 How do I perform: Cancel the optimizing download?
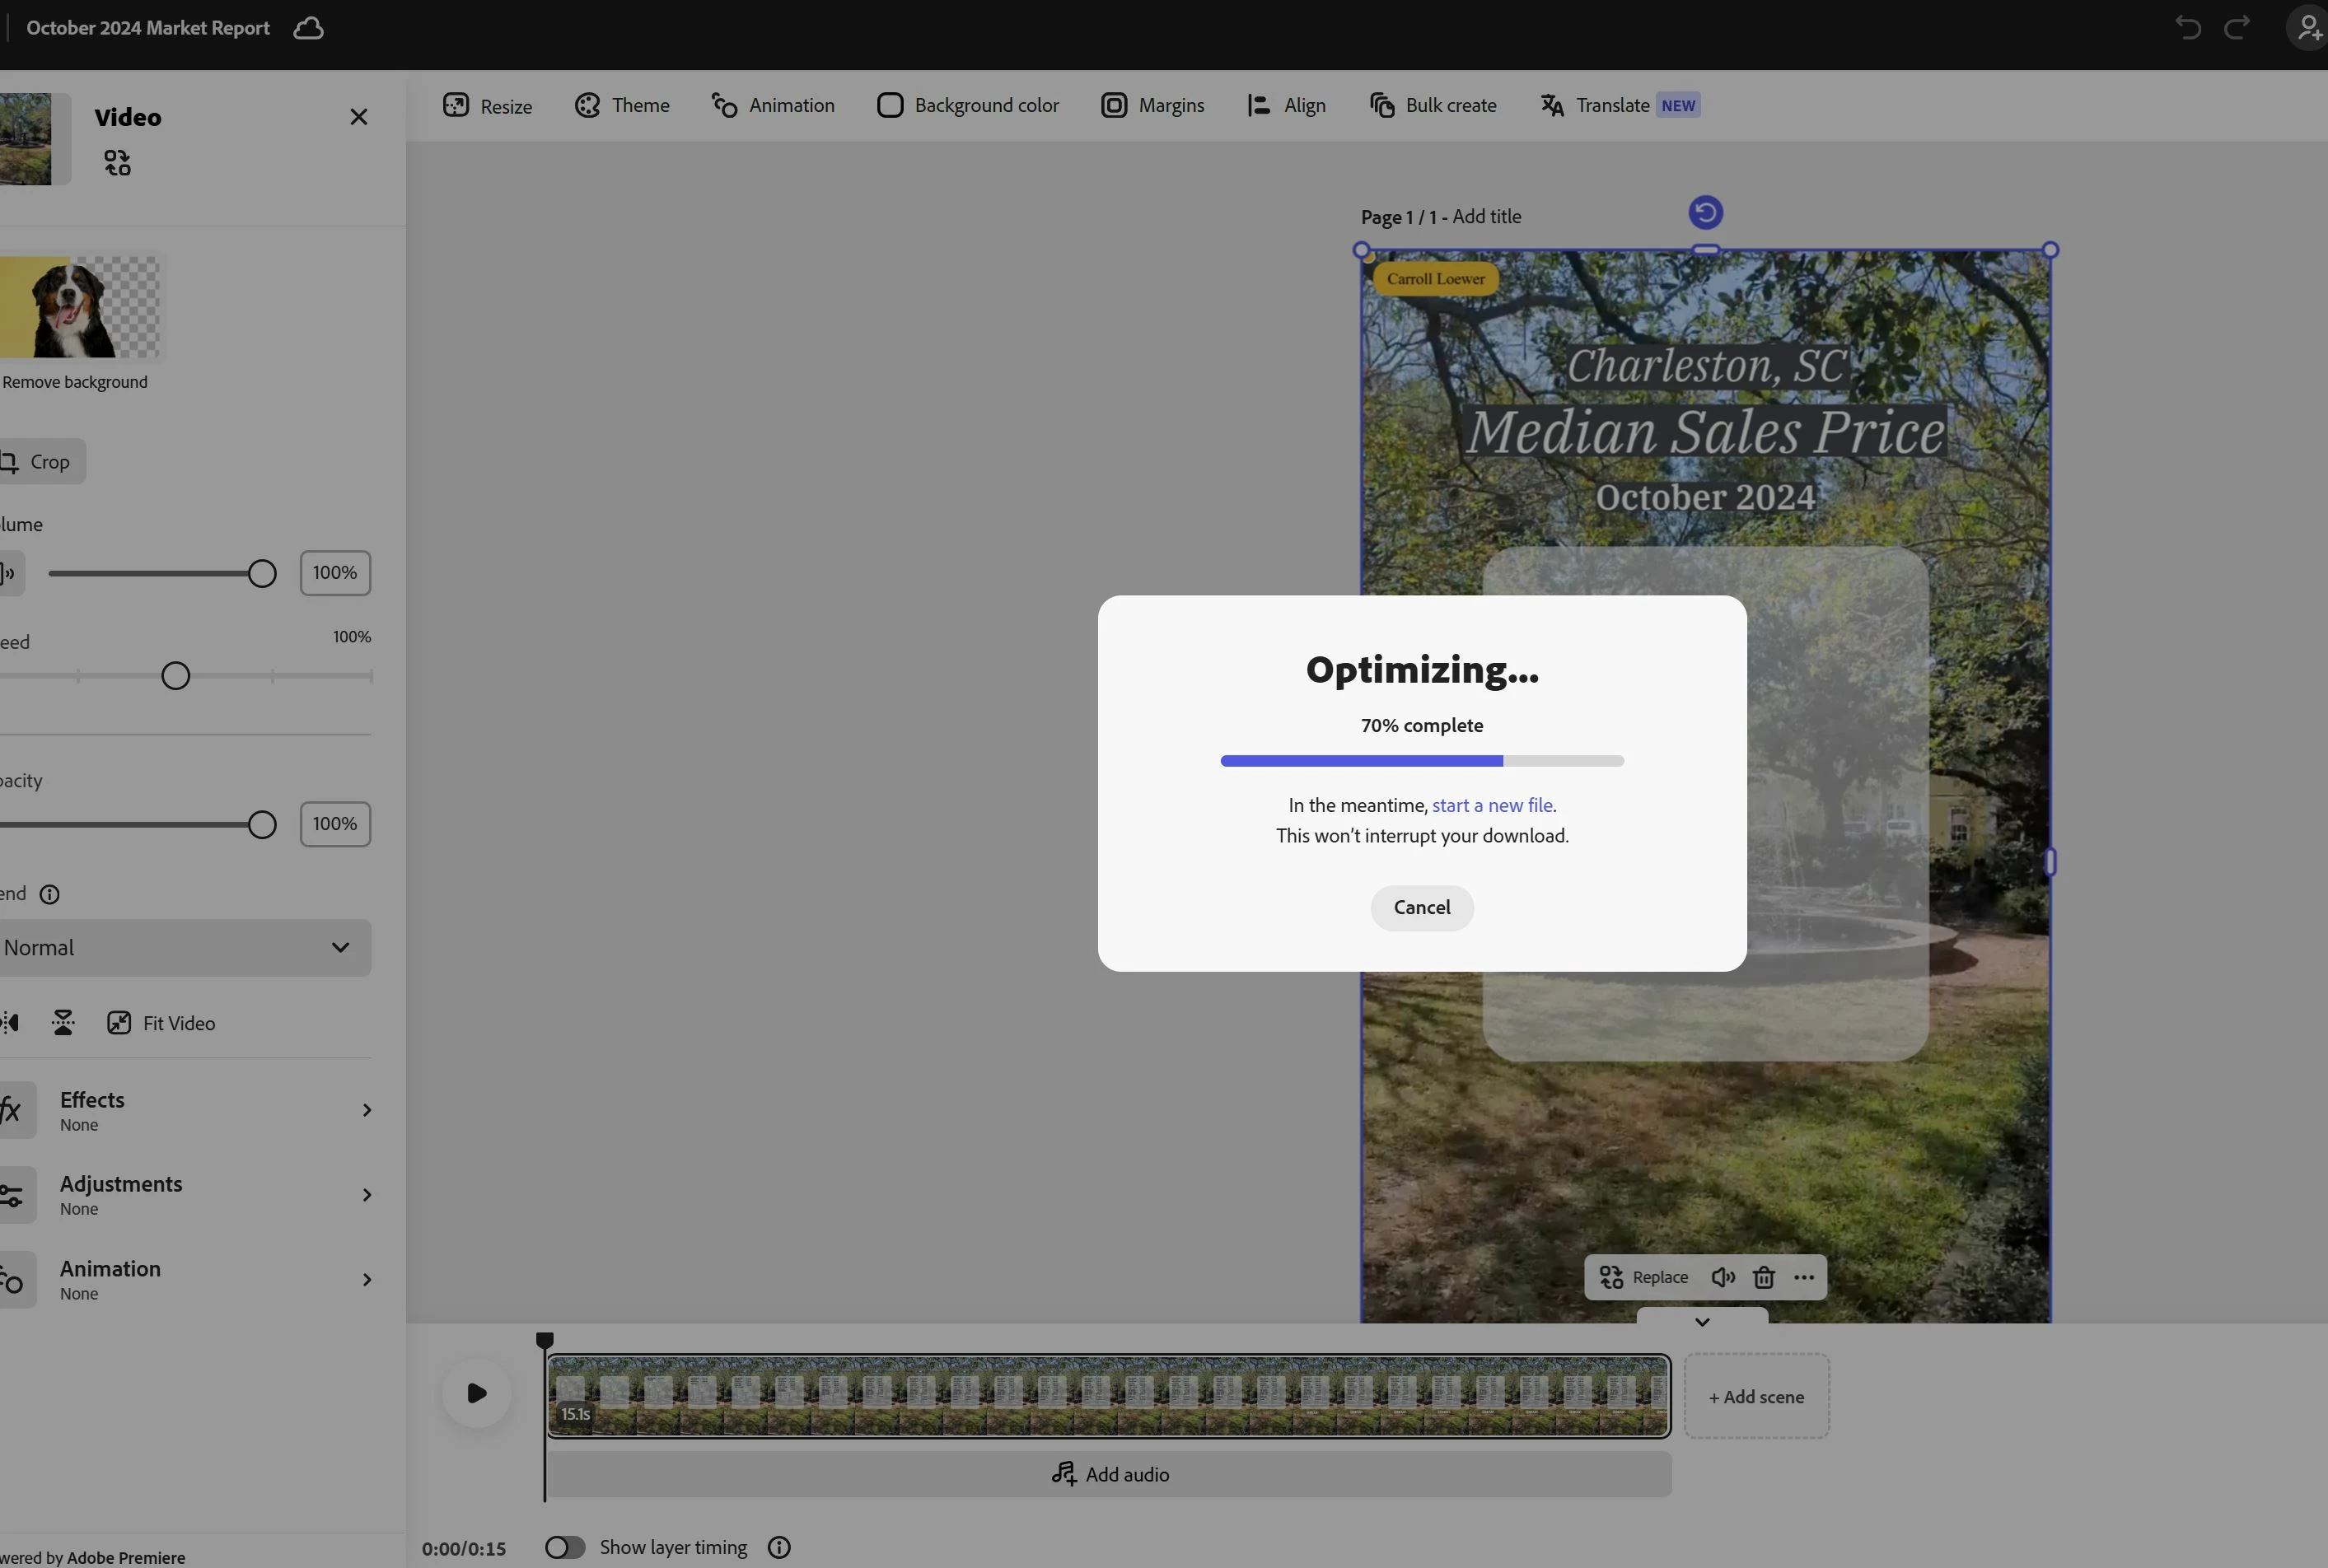pos(1421,907)
